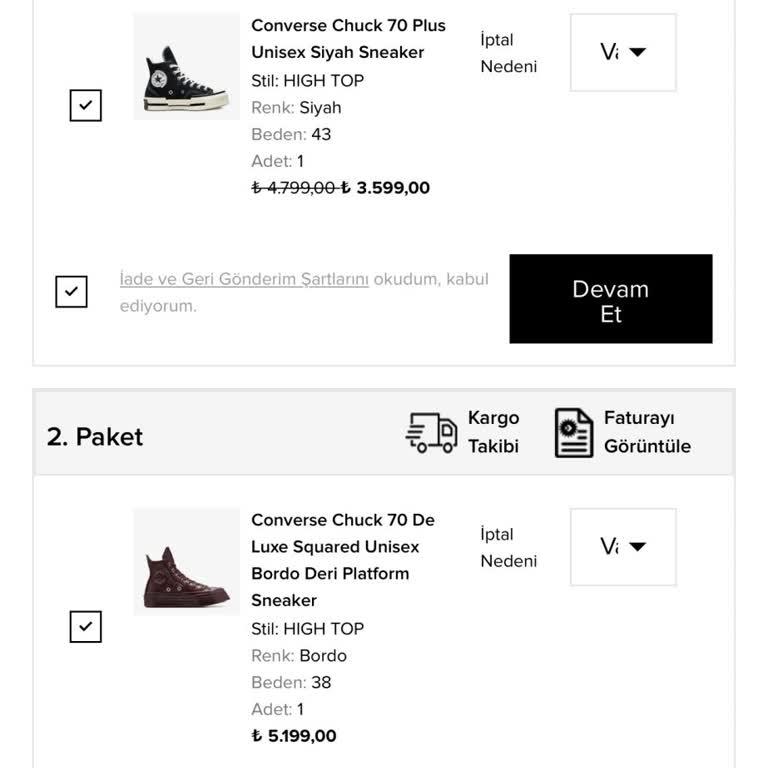Open the İade ve Geri Gönderim Şartlarını link
768x768 pixels.
[244, 279]
